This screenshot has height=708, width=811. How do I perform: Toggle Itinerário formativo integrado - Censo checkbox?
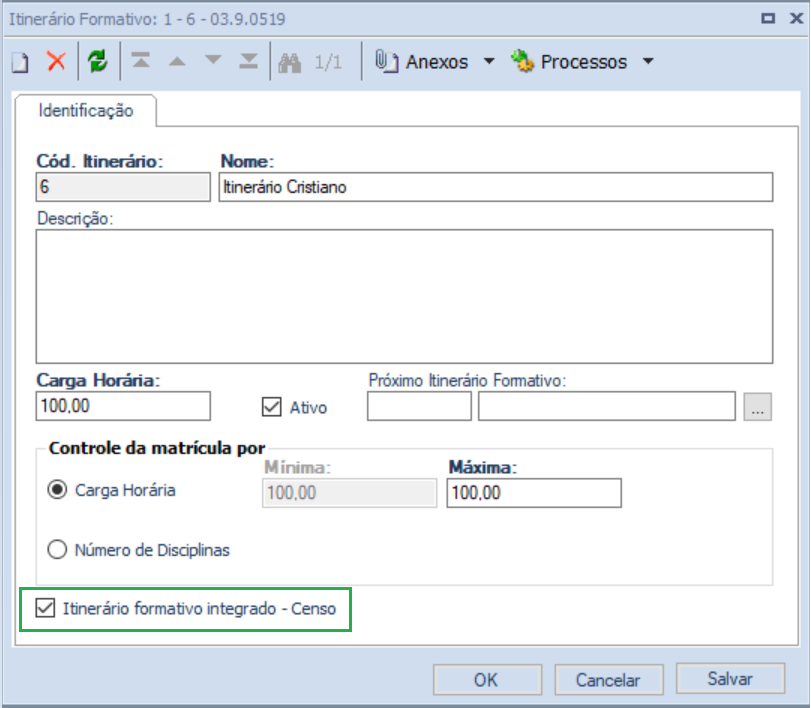45,608
